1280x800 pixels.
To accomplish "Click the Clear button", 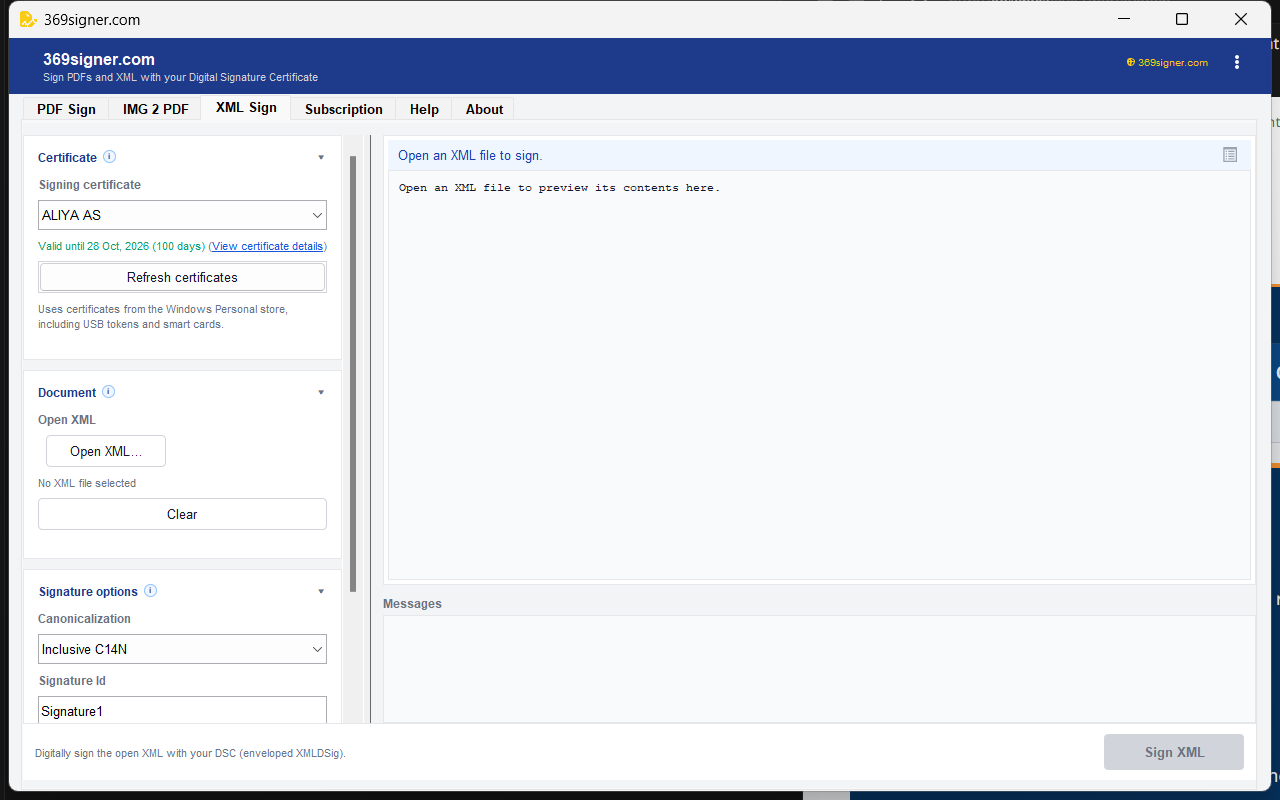I will pos(182,514).
